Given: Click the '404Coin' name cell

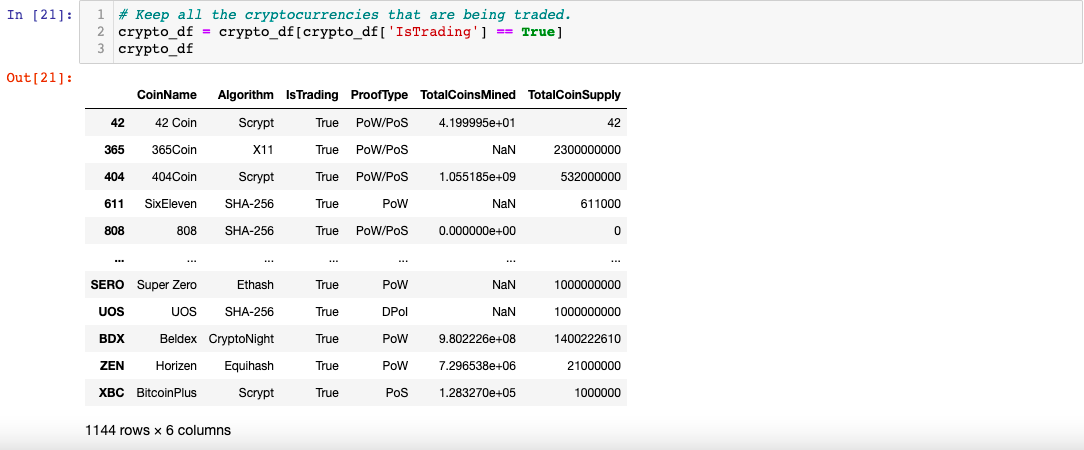Looking at the screenshot, I should coord(174,176).
